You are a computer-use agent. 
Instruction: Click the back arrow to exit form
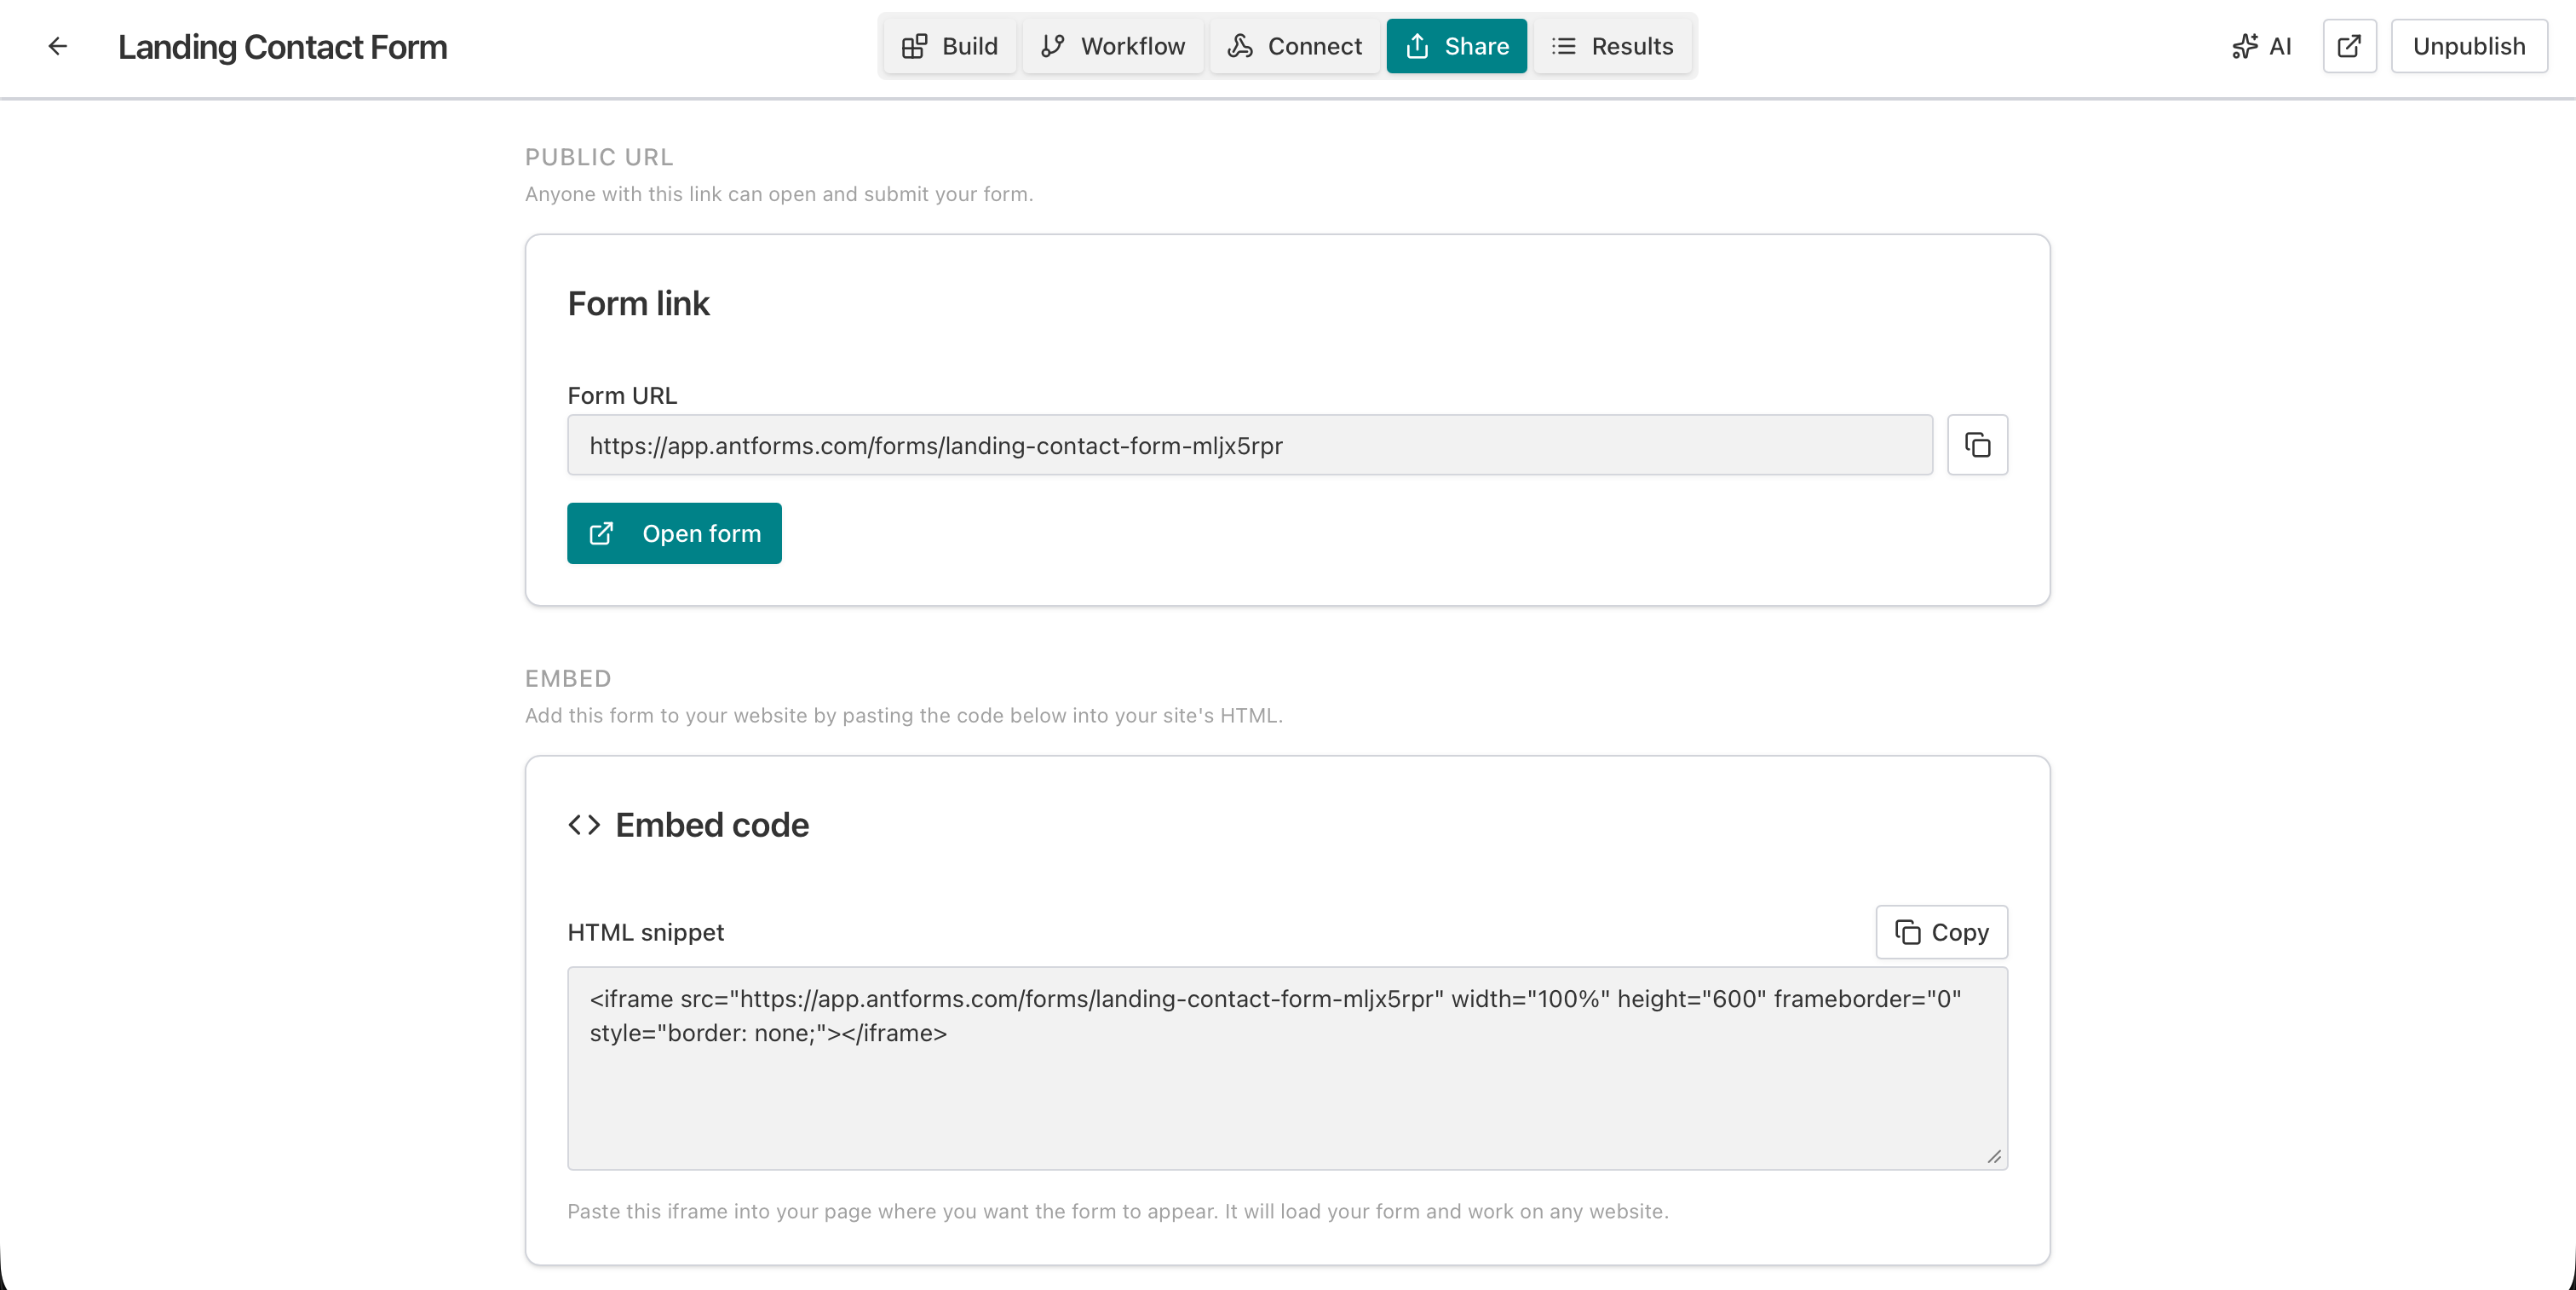coord(57,46)
